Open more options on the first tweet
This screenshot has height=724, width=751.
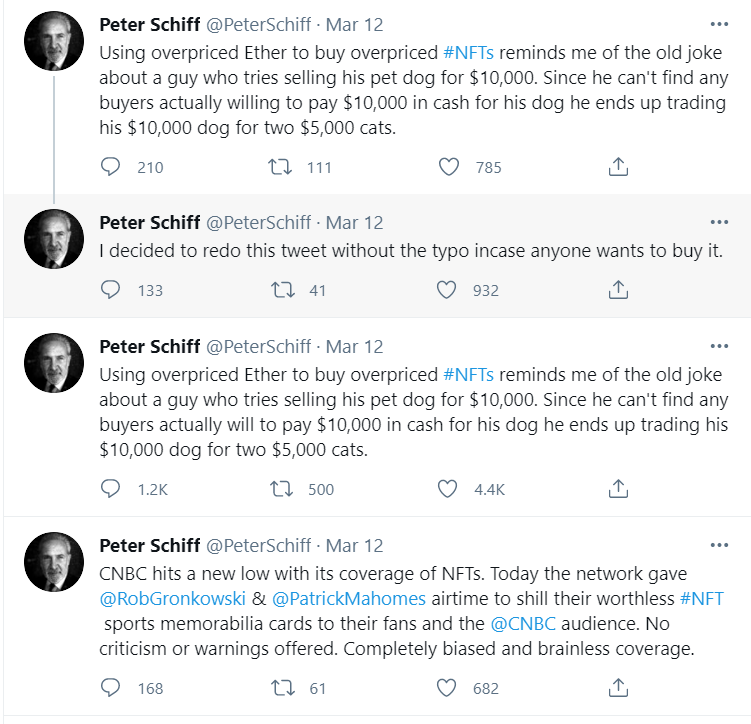tap(719, 24)
